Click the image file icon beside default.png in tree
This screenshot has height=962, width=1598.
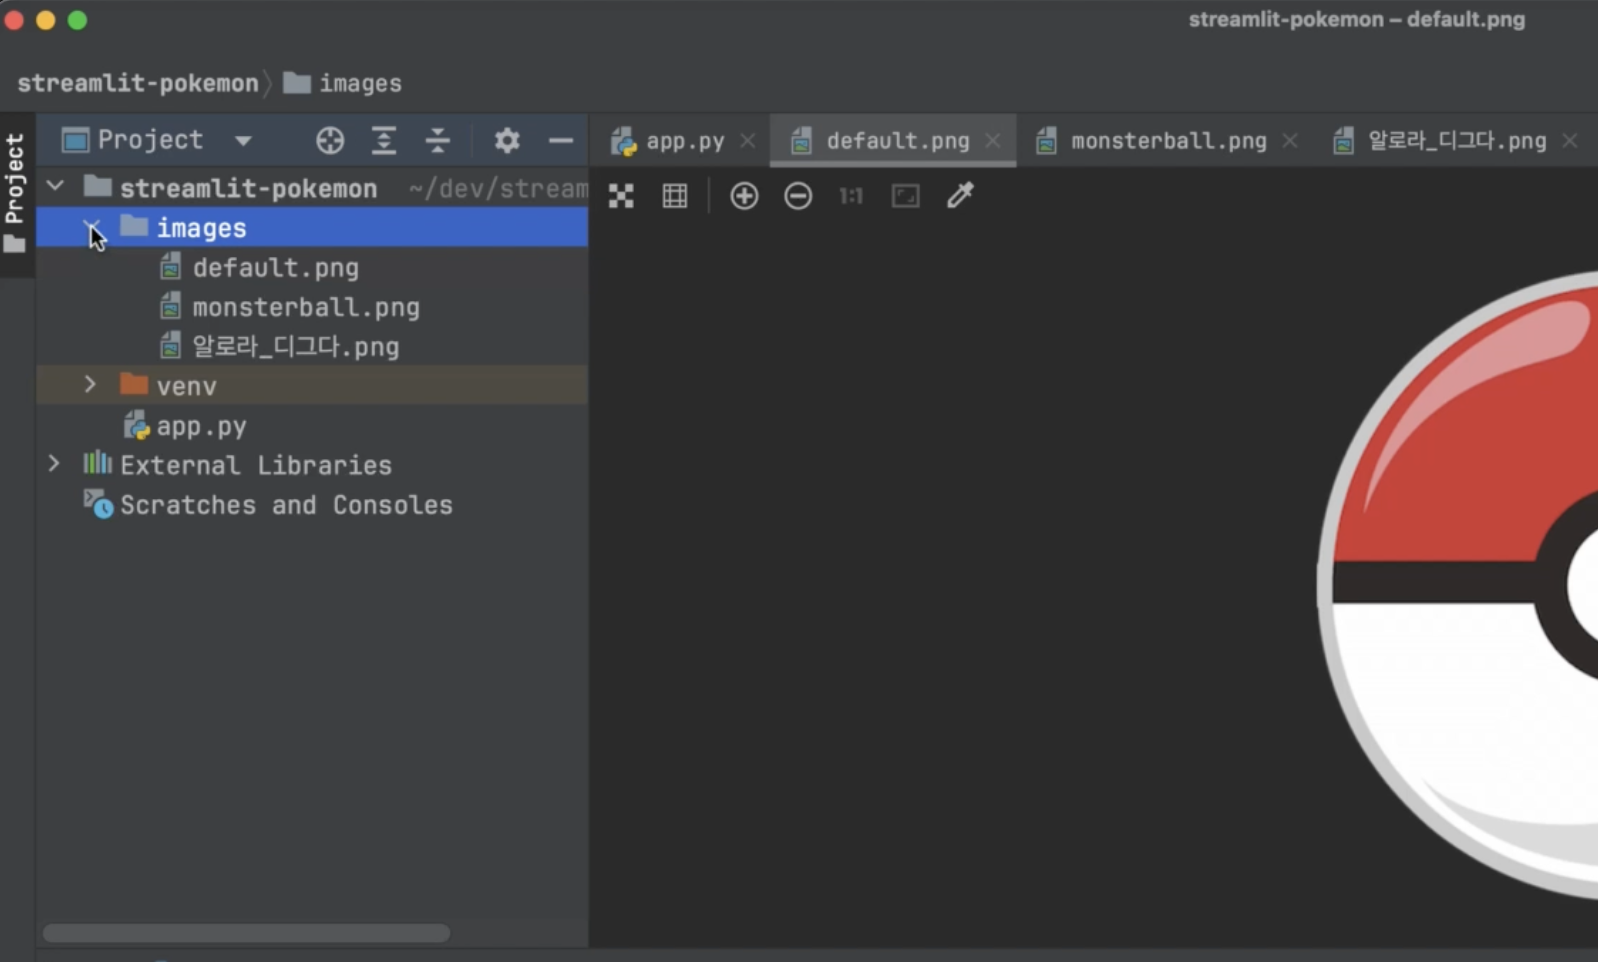171,267
